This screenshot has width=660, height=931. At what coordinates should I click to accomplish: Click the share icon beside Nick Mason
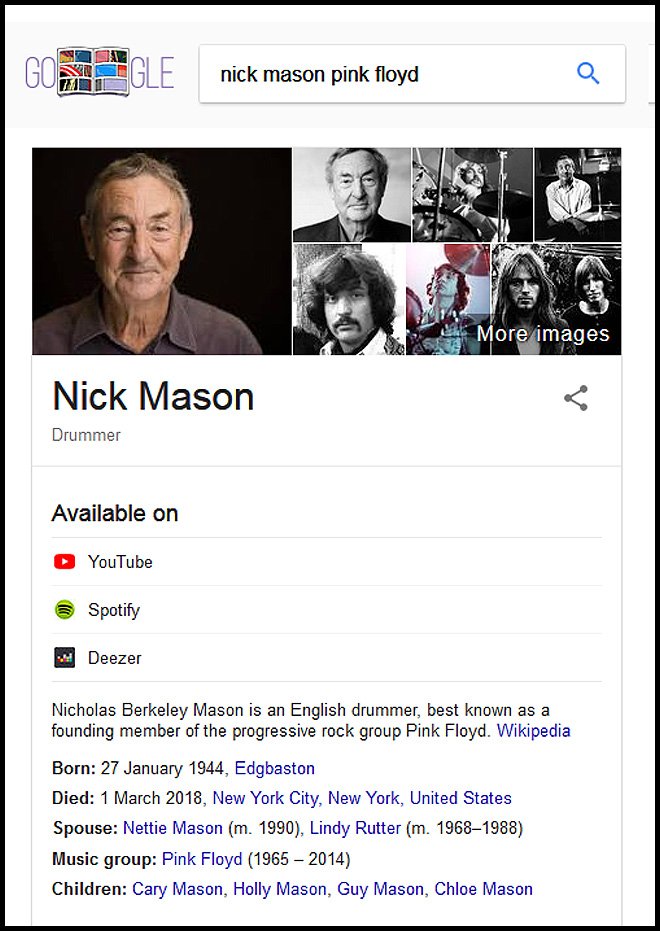tap(576, 398)
